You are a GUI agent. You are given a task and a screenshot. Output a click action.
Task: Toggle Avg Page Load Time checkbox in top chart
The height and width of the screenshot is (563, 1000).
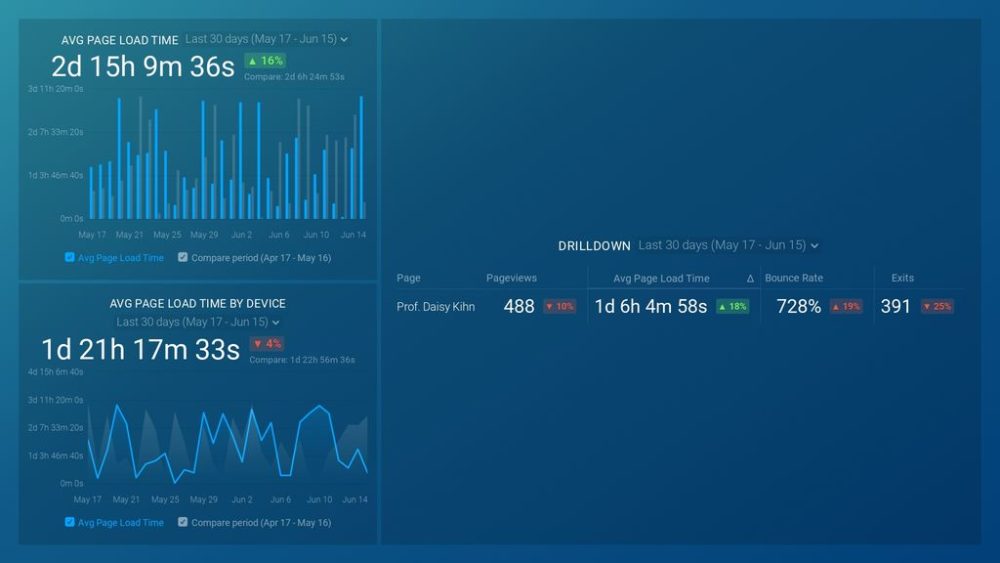(70, 257)
